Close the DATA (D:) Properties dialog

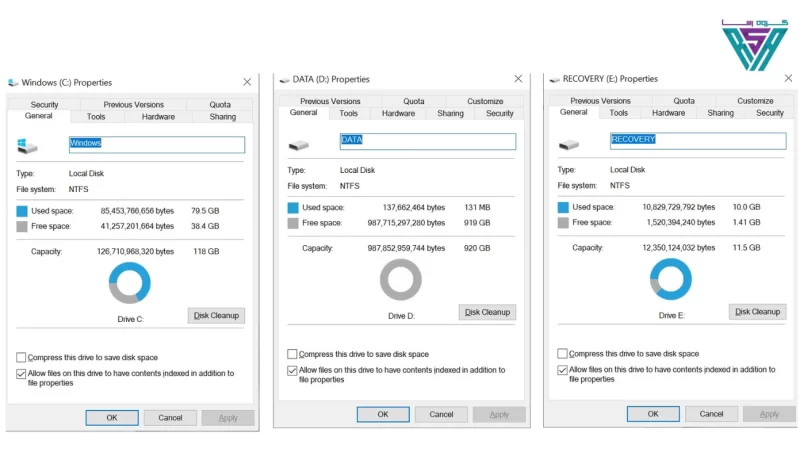click(518, 79)
